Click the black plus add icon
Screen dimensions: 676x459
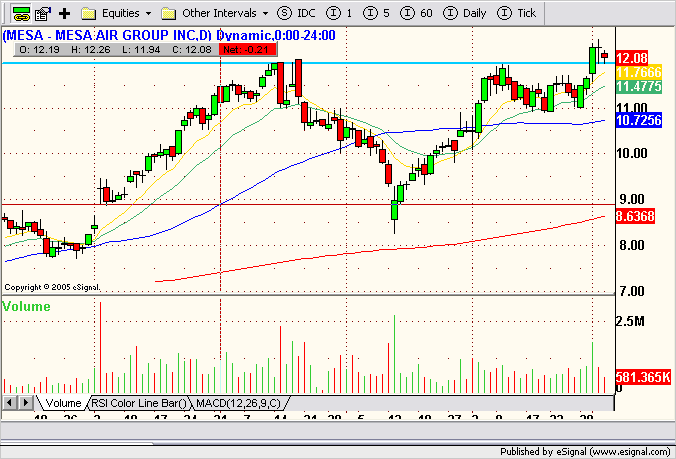[x=65, y=14]
